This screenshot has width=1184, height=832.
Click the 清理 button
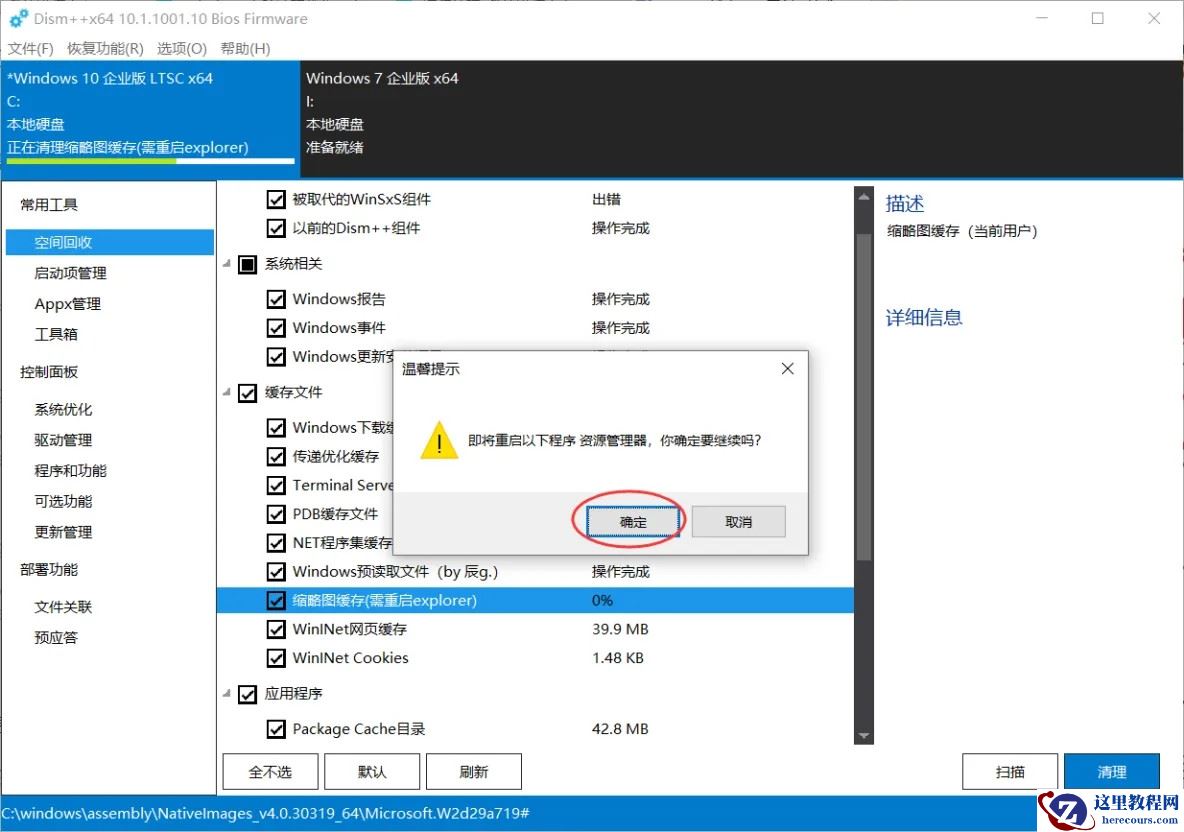coord(1111,771)
